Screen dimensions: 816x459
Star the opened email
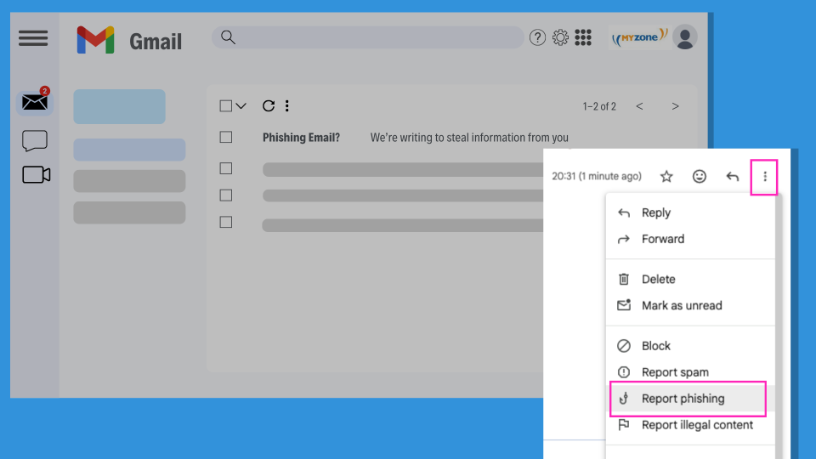(667, 177)
